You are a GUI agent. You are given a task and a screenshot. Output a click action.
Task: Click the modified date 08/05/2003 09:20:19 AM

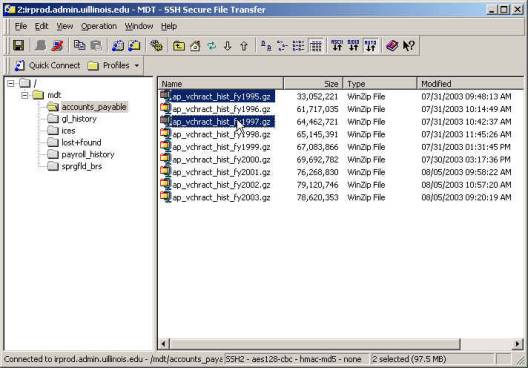point(466,198)
